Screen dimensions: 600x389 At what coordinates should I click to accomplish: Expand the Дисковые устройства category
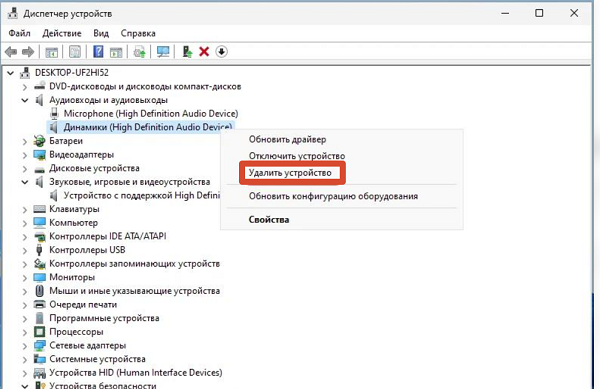click(25, 169)
